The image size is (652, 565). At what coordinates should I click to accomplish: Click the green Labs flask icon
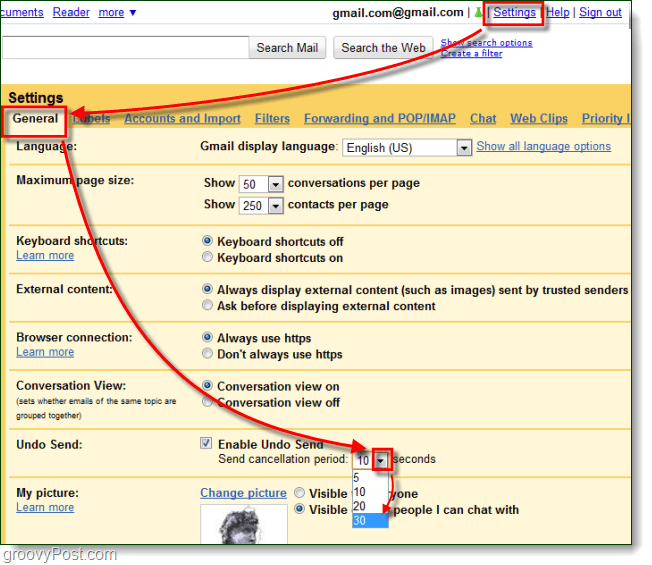[x=479, y=12]
